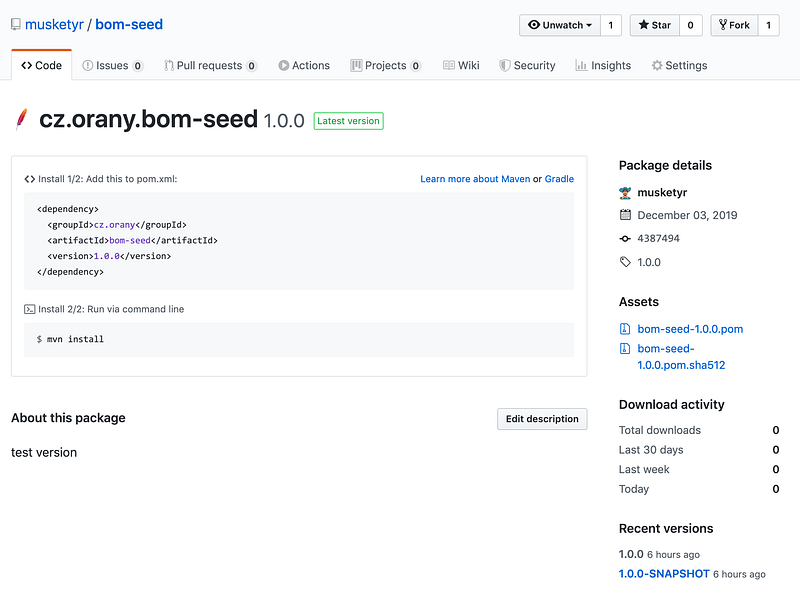Click the Maven feather package icon
800x595 pixels.
tap(21, 119)
